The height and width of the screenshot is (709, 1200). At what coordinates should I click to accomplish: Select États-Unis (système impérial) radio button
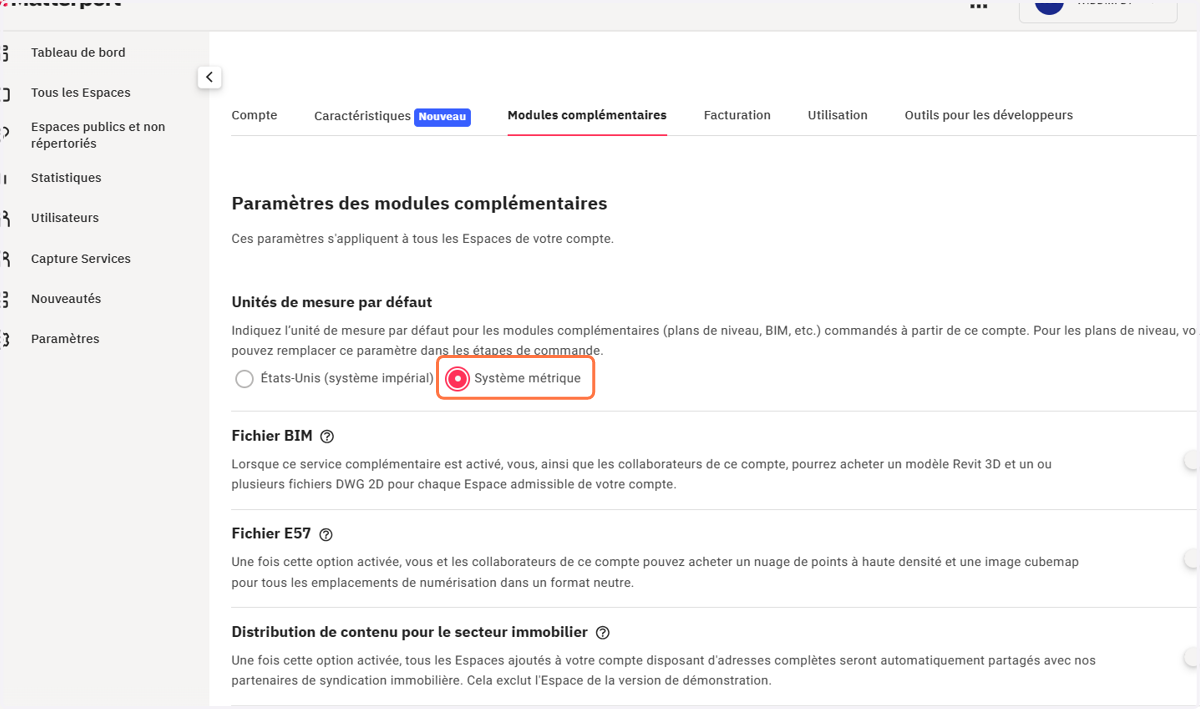coord(244,379)
